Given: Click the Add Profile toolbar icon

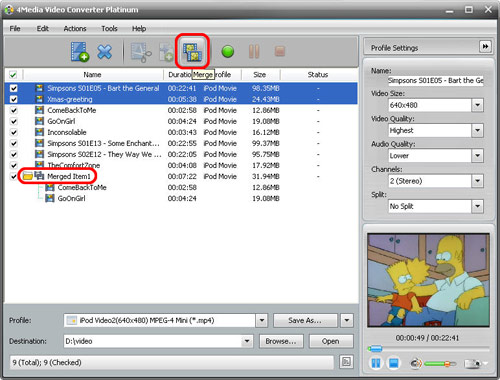Looking at the screenshot, I should coord(166,52).
